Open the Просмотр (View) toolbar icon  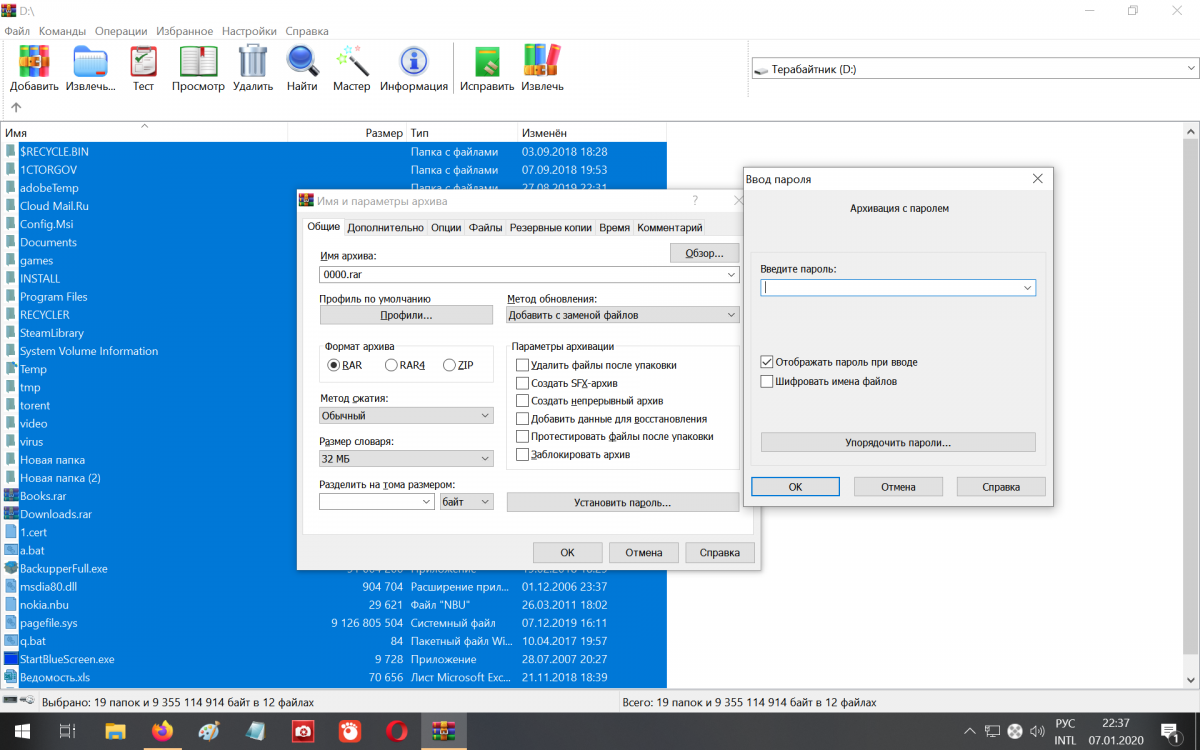(x=198, y=62)
